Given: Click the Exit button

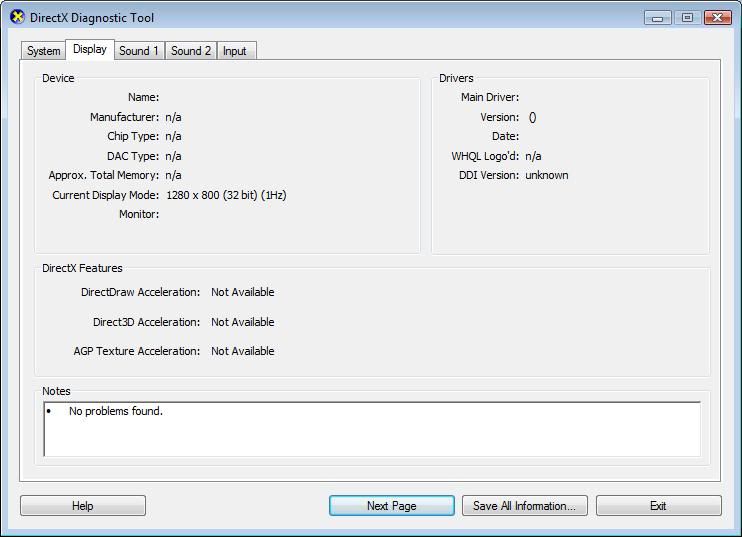Looking at the screenshot, I should tap(658, 506).
